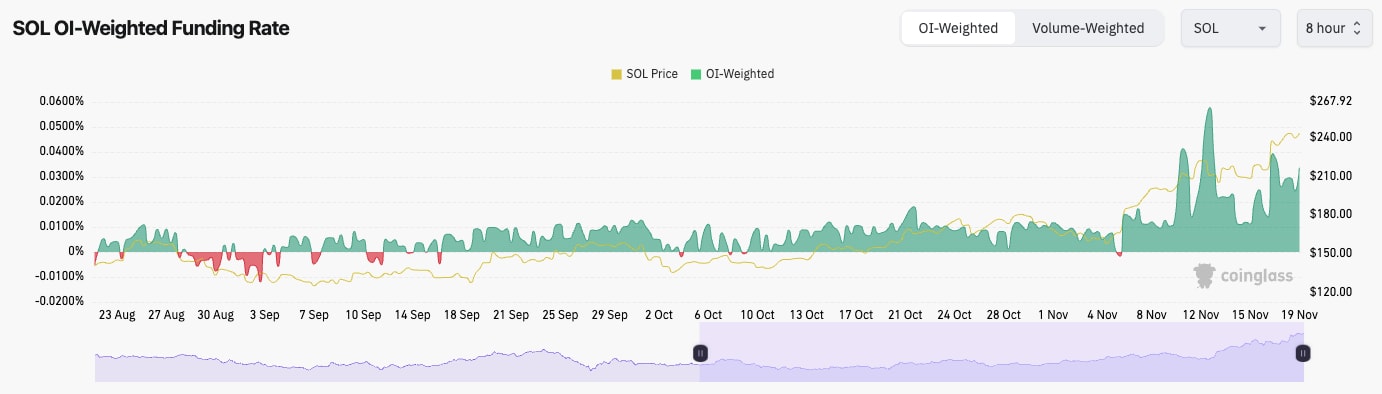Click the $180.00 price axis label
This screenshot has width=1382, height=394.
pyautogui.click(x=1330, y=214)
